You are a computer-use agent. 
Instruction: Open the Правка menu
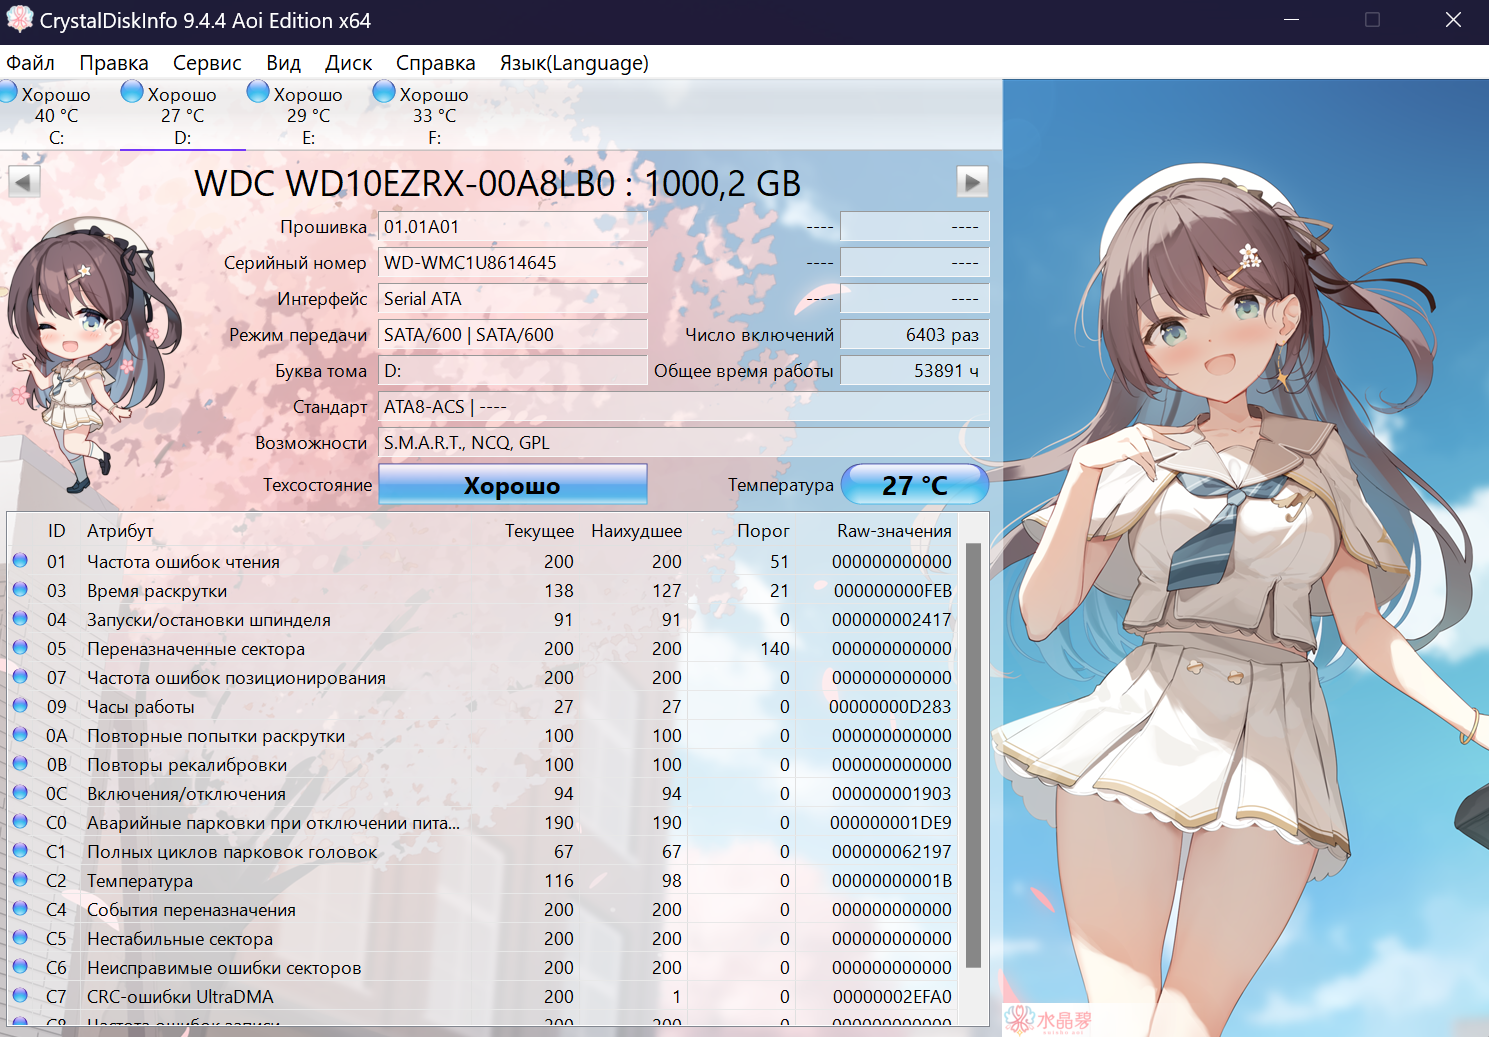pos(114,63)
